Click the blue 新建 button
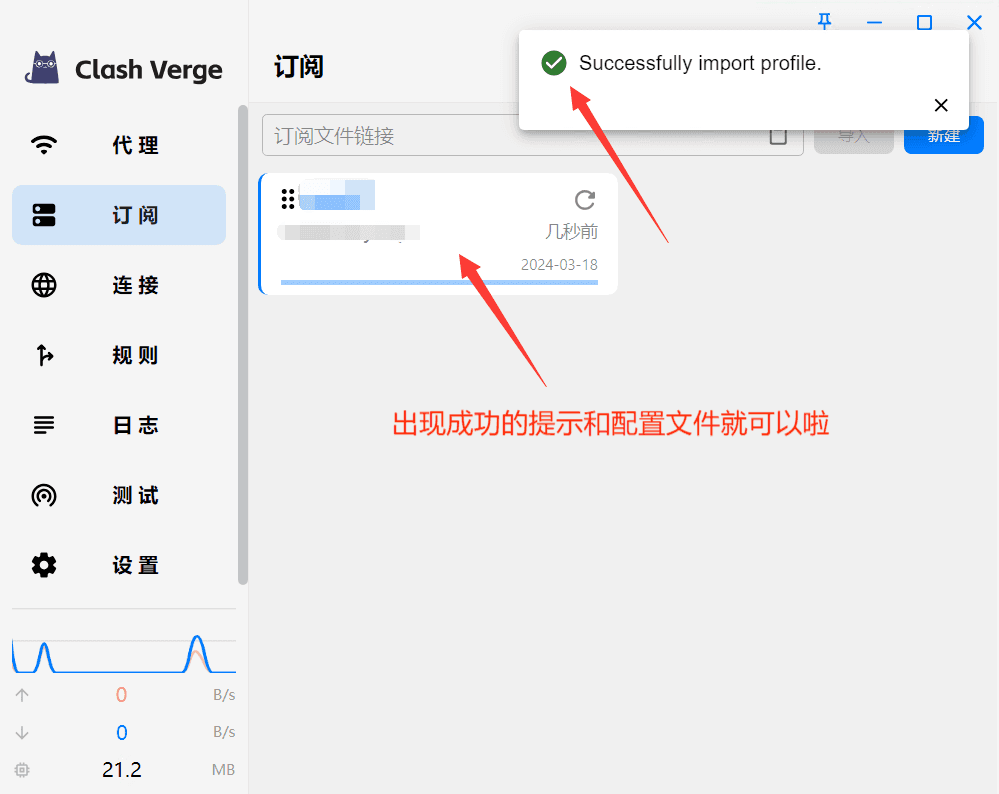This screenshot has height=794, width=999. pos(944,135)
